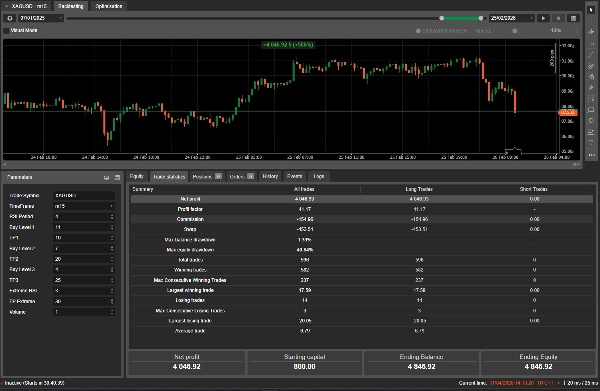Select the Max Consecutive Winning Trades row
Viewport: 600px width, 391px height.
click(362, 280)
